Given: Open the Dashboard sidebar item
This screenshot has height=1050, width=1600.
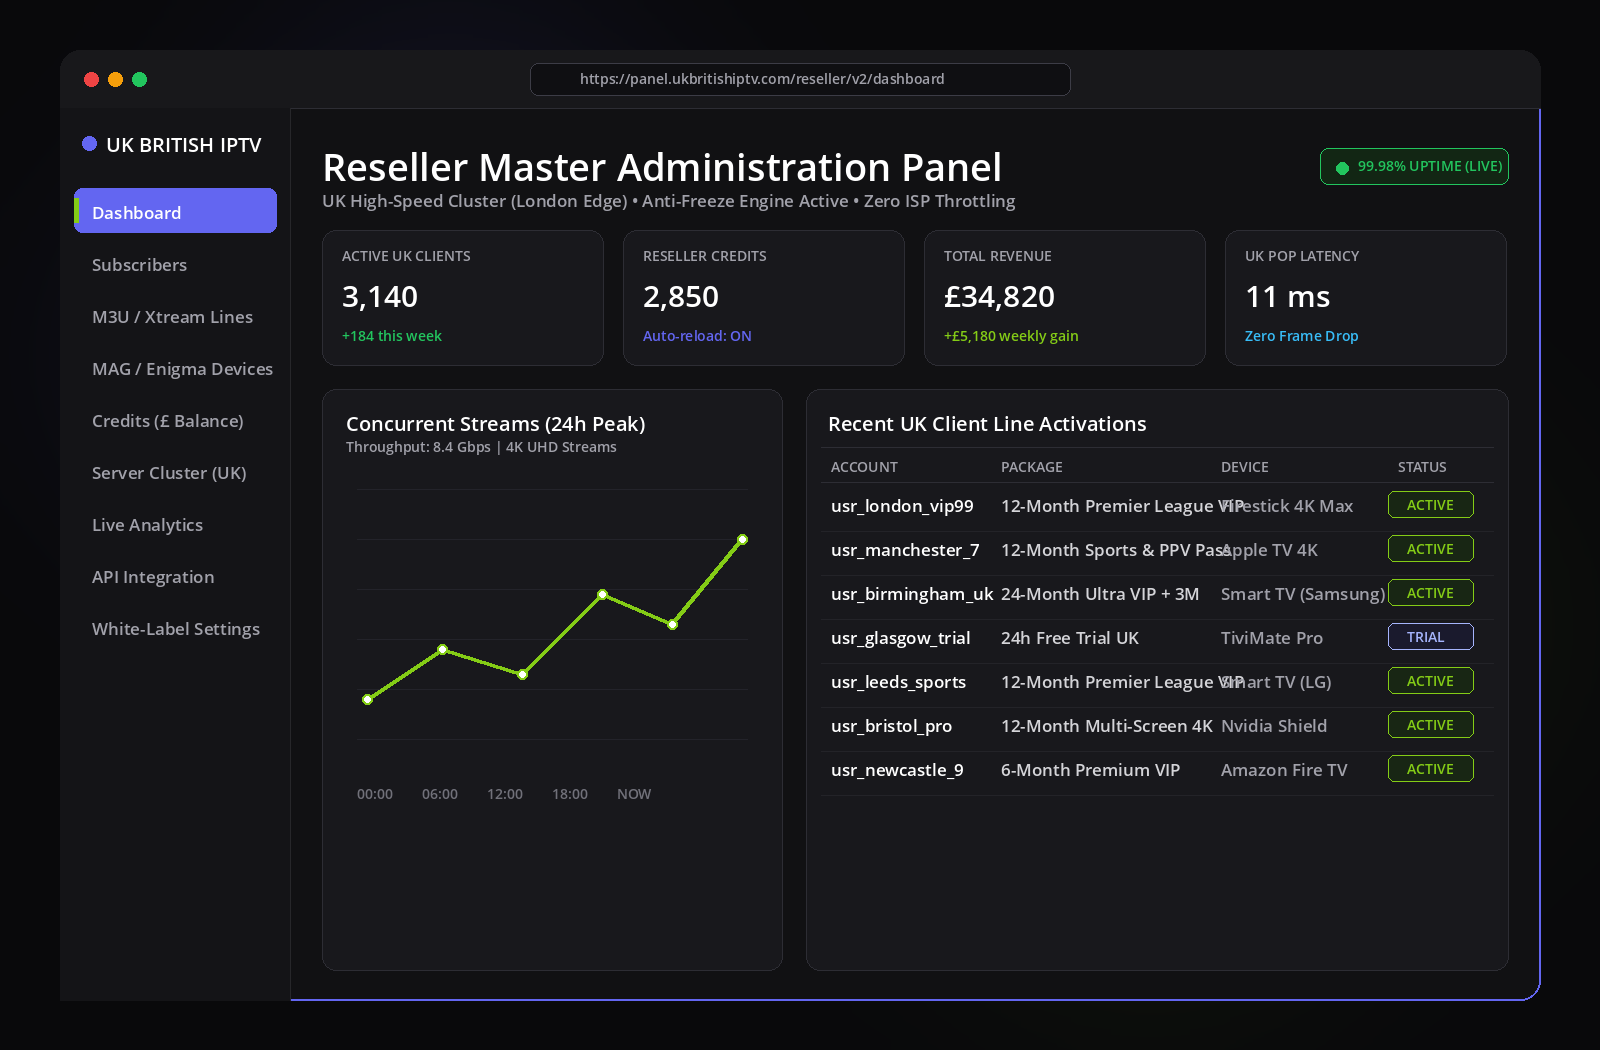Looking at the screenshot, I should [175, 211].
